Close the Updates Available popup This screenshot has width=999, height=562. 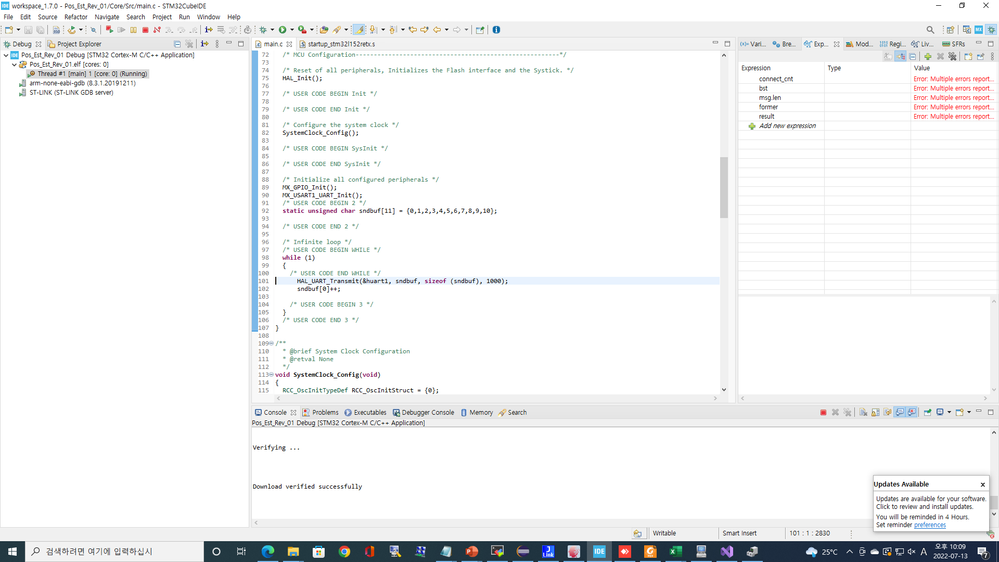click(982, 484)
